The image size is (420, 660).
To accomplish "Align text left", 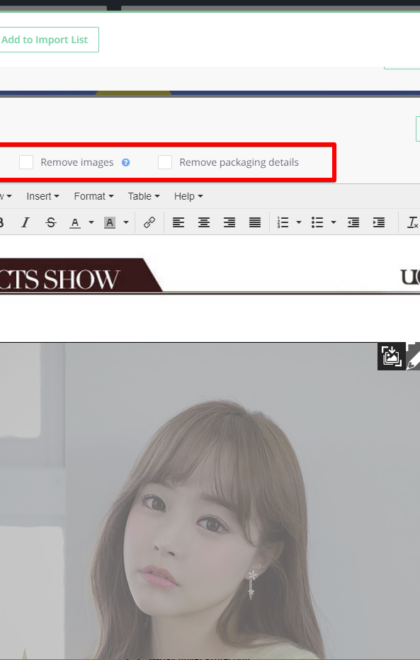I will (178, 222).
